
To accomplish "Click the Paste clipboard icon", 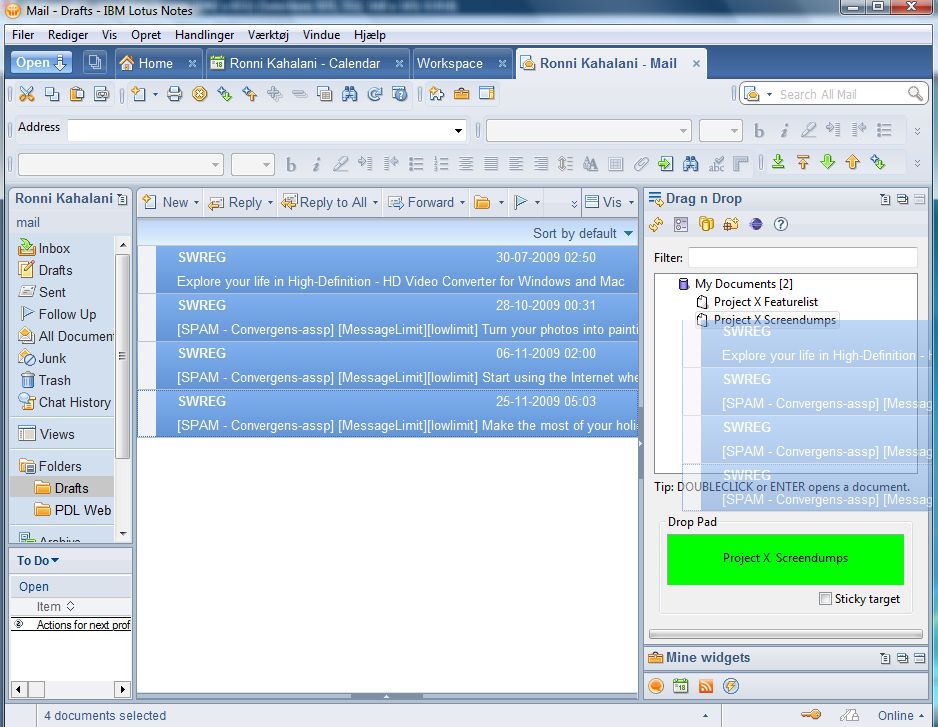I will (77, 94).
